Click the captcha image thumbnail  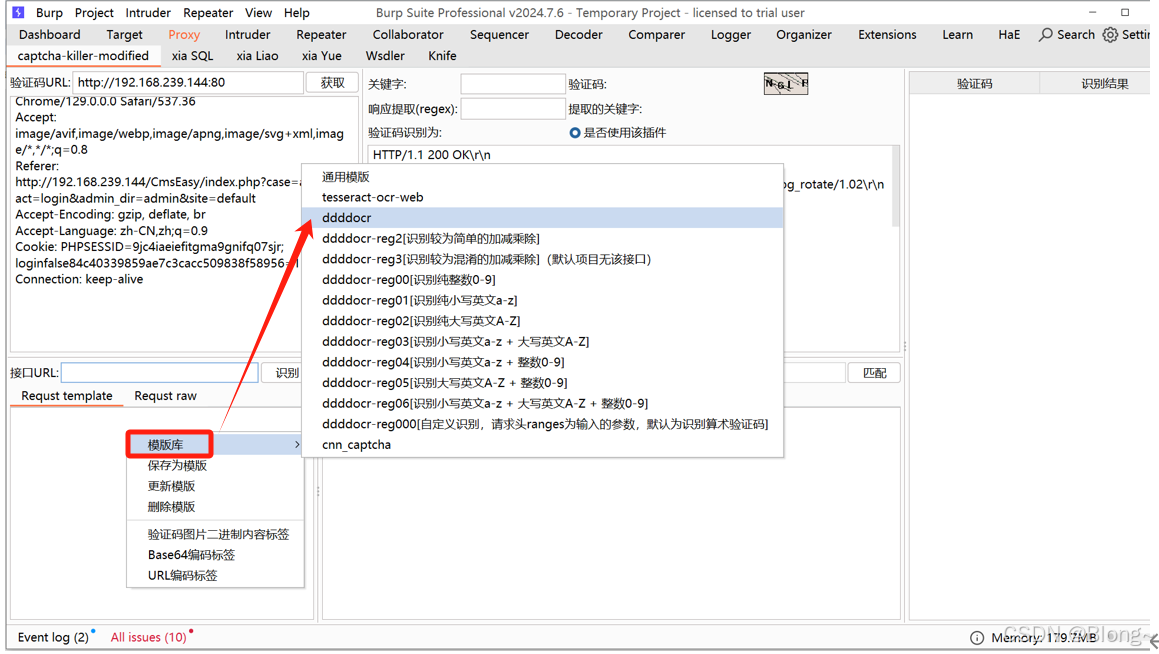pos(786,84)
